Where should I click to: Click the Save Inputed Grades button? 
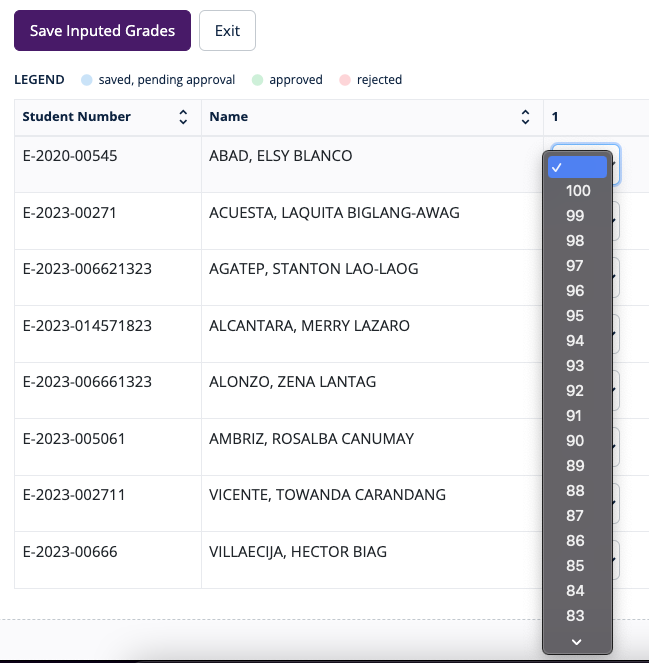tap(102, 31)
